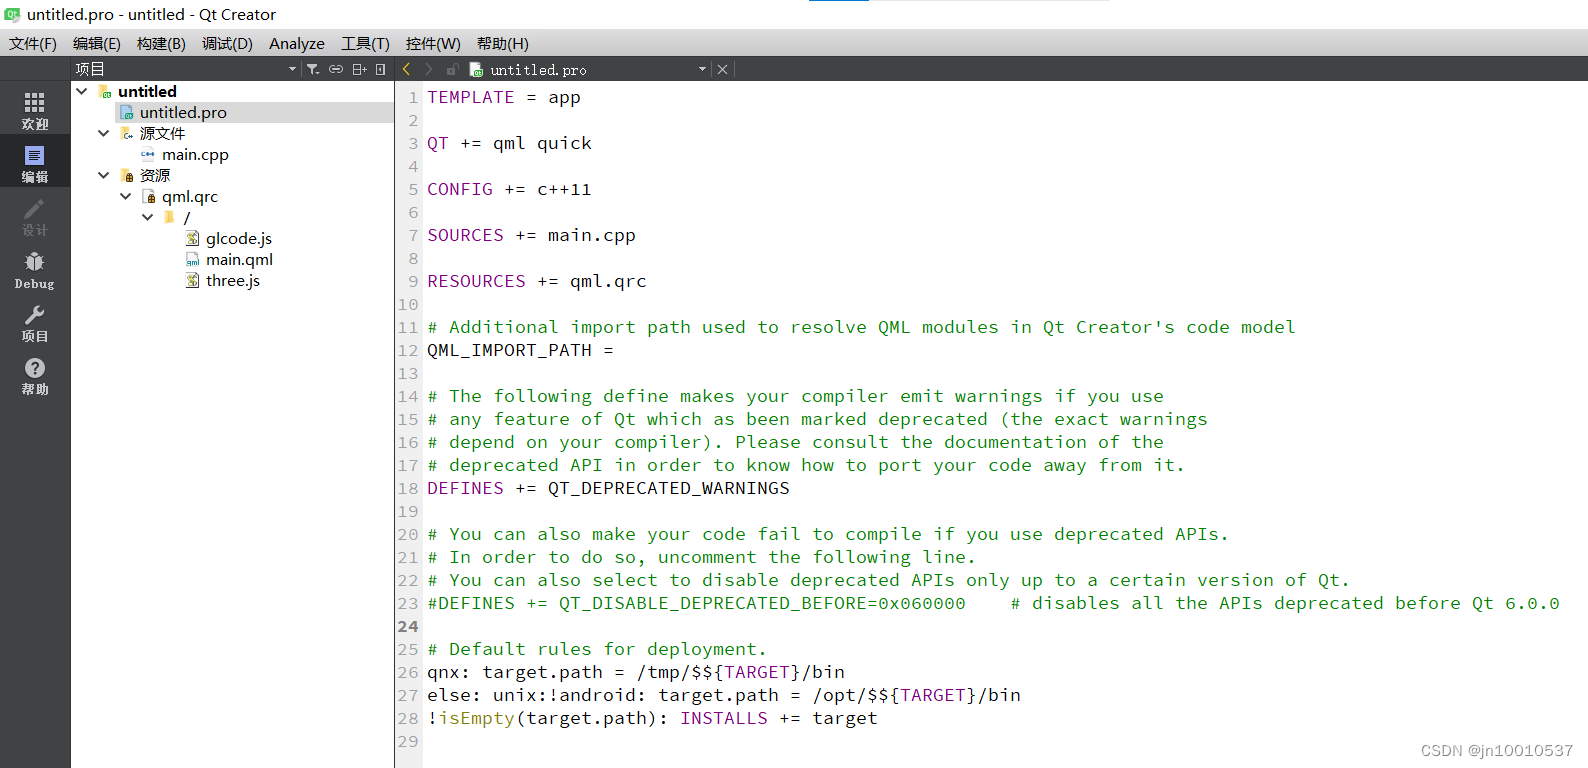
Task: Open the 帮助(H) menu
Action: (x=502, y=43)
